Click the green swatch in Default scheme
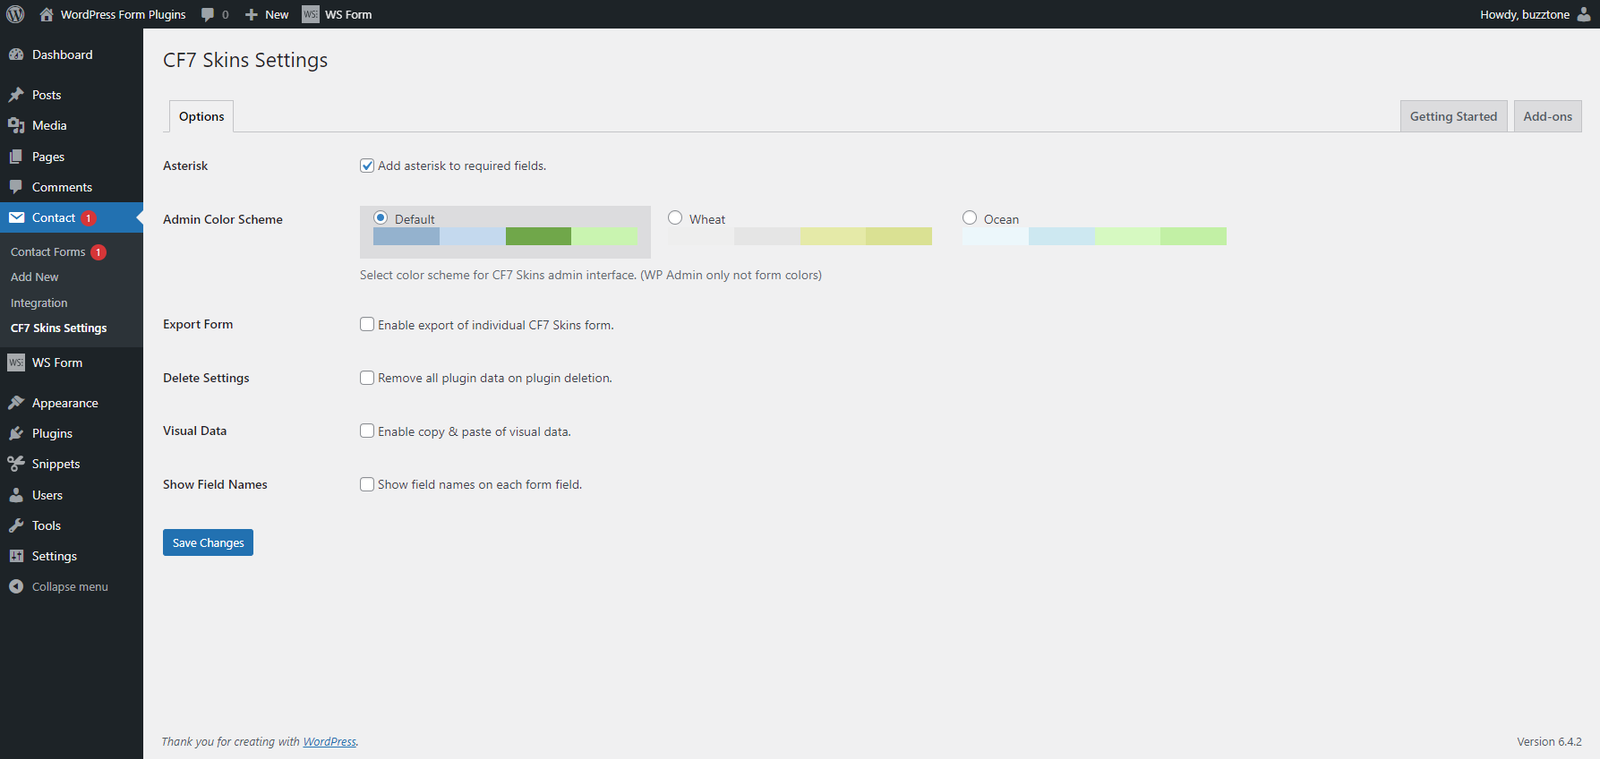The image size is (1600, 759). click(538, 236)
